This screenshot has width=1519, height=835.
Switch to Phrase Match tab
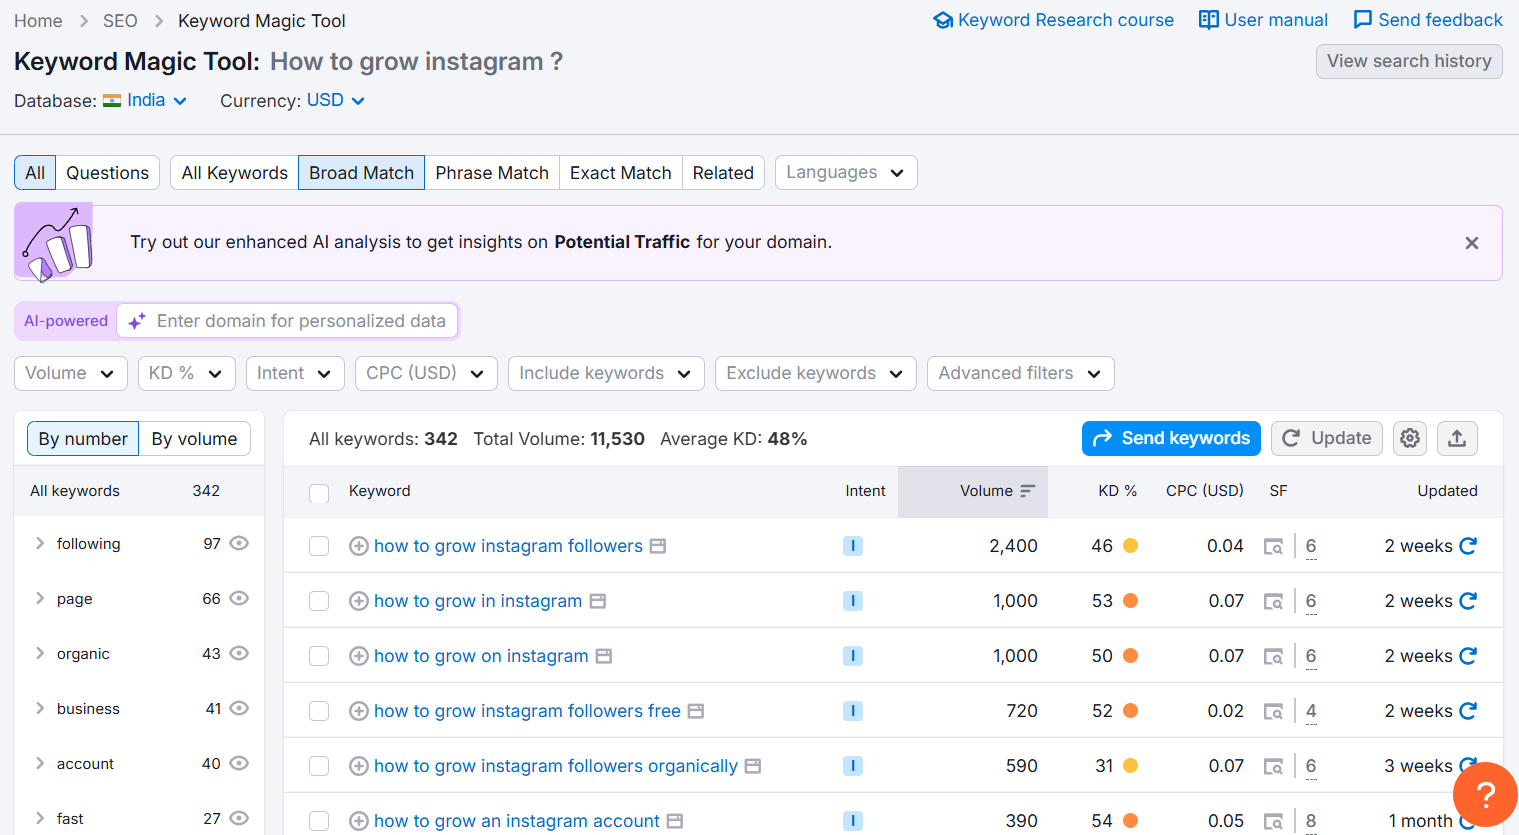[491, 173]
